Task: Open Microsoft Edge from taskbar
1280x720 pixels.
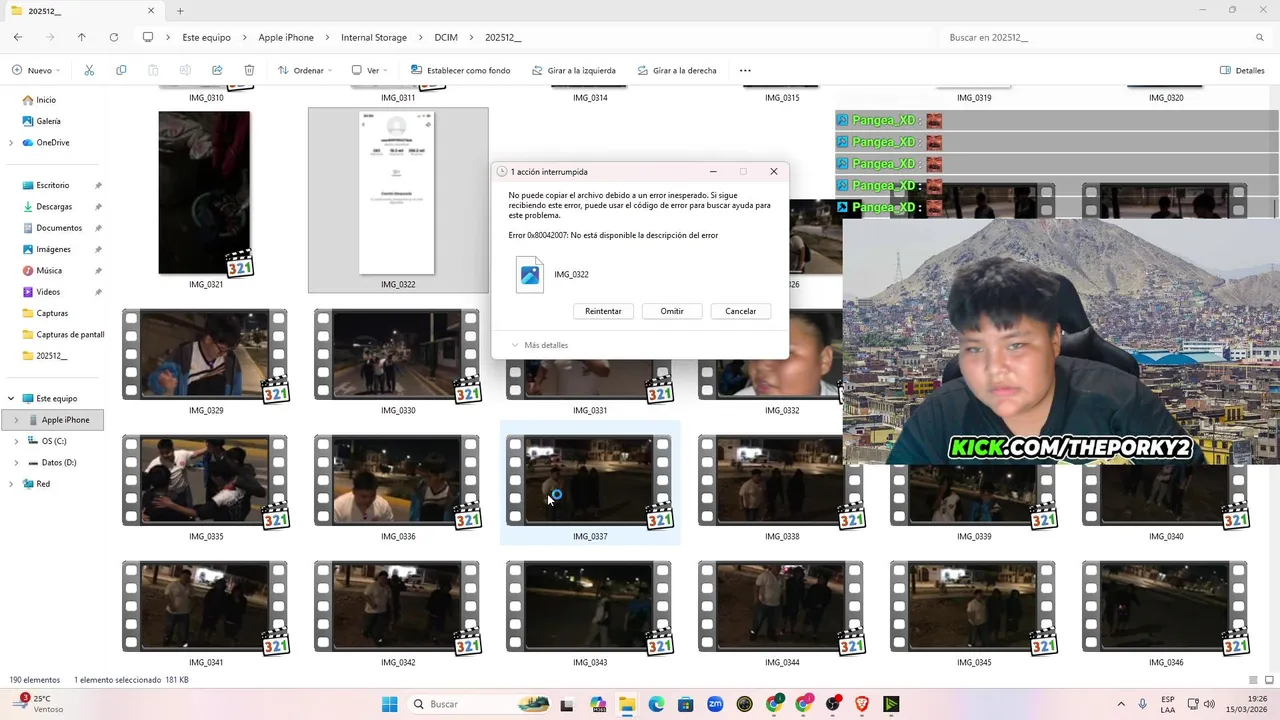Action: [656, 704]
